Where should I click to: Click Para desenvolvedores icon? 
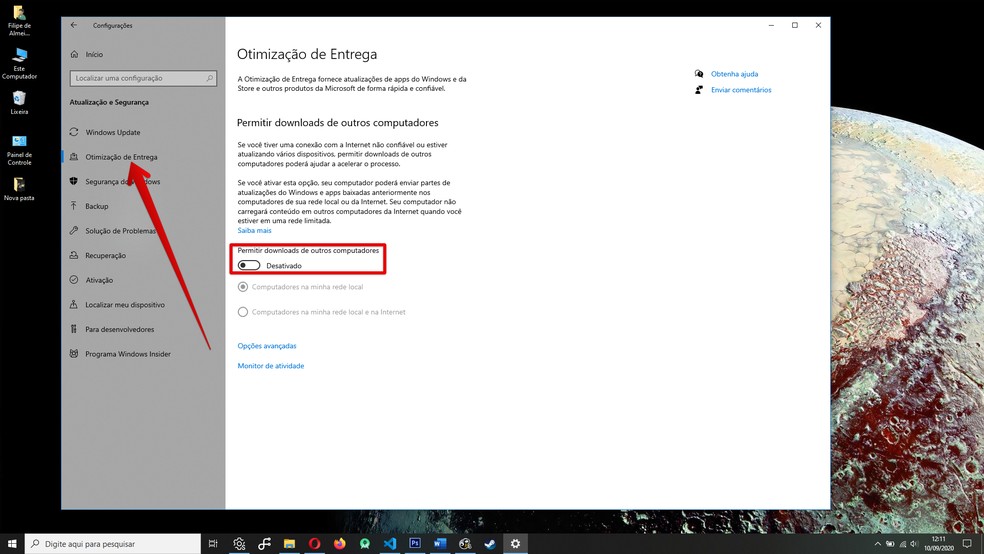coord(74,329)
